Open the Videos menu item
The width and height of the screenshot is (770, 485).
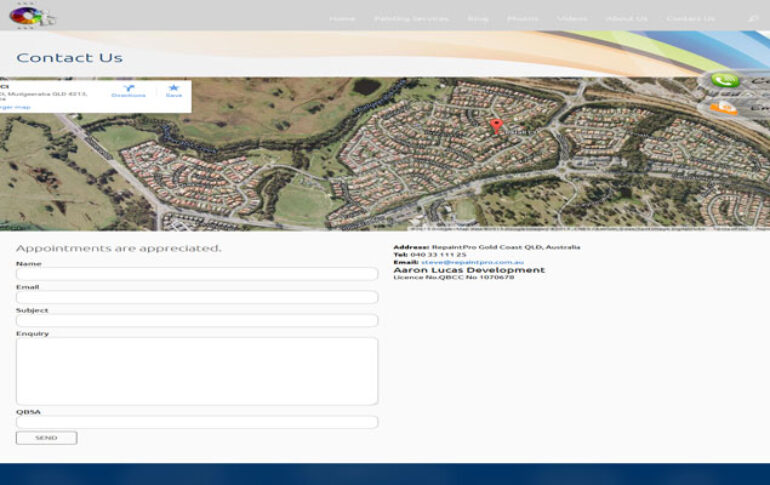click(x=572, y=19)
